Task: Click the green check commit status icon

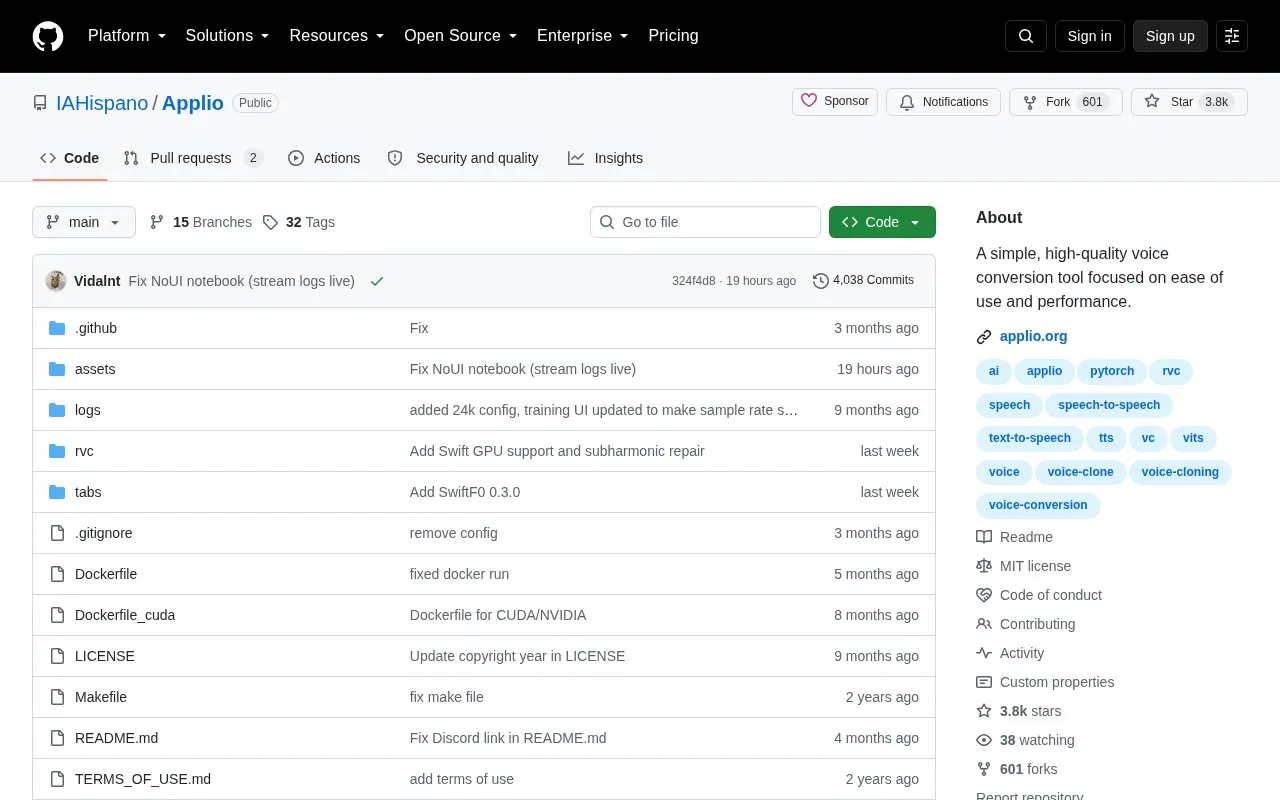Action: click(x=377, y=281)
